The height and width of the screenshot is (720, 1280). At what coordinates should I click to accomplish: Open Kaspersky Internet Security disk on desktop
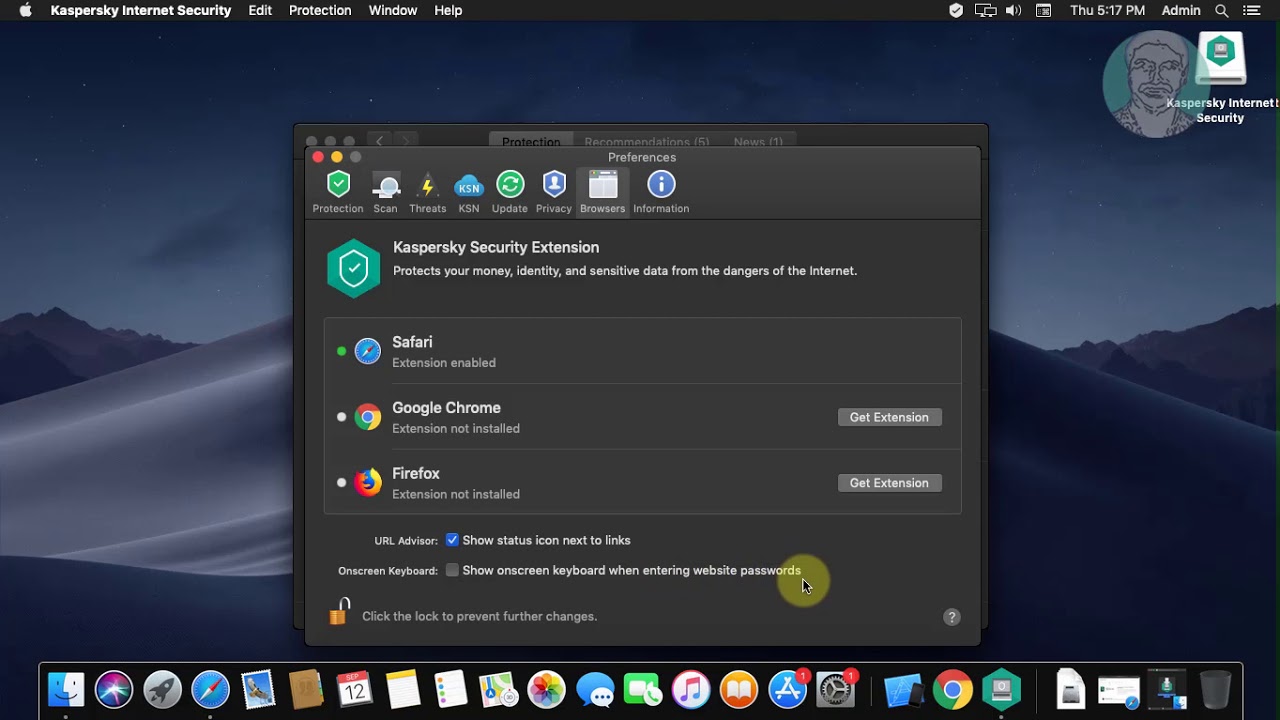pos(1221,78)
